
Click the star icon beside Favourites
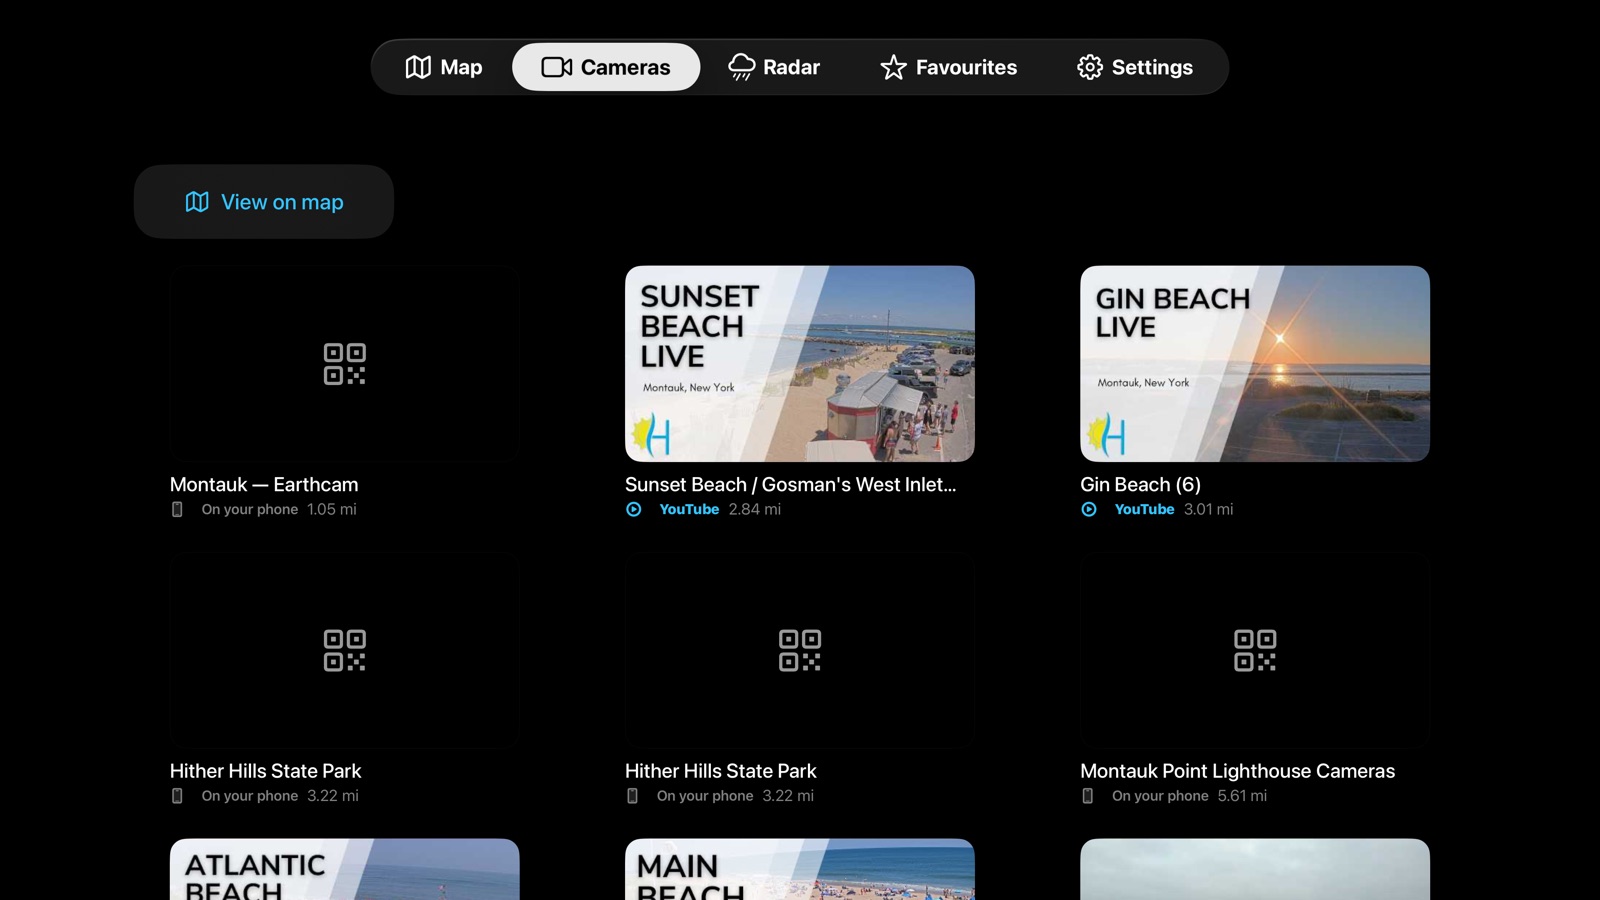coord(893,67)
